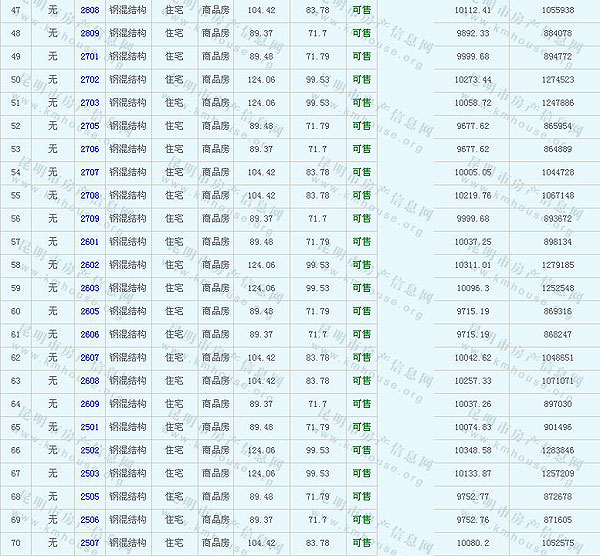Viewport: 600px width, 556px height.
Task: Open the 2608 room listing
Action: coord(89,381)
